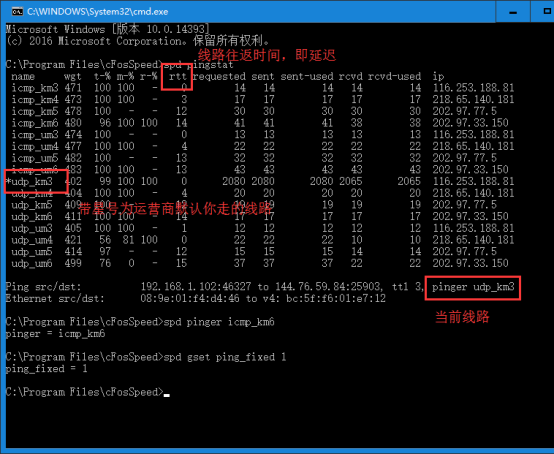554x454 pixels.
Task: Click the 'spd pinger icmp_km6' command line
Action: click(x=219, y=322)
